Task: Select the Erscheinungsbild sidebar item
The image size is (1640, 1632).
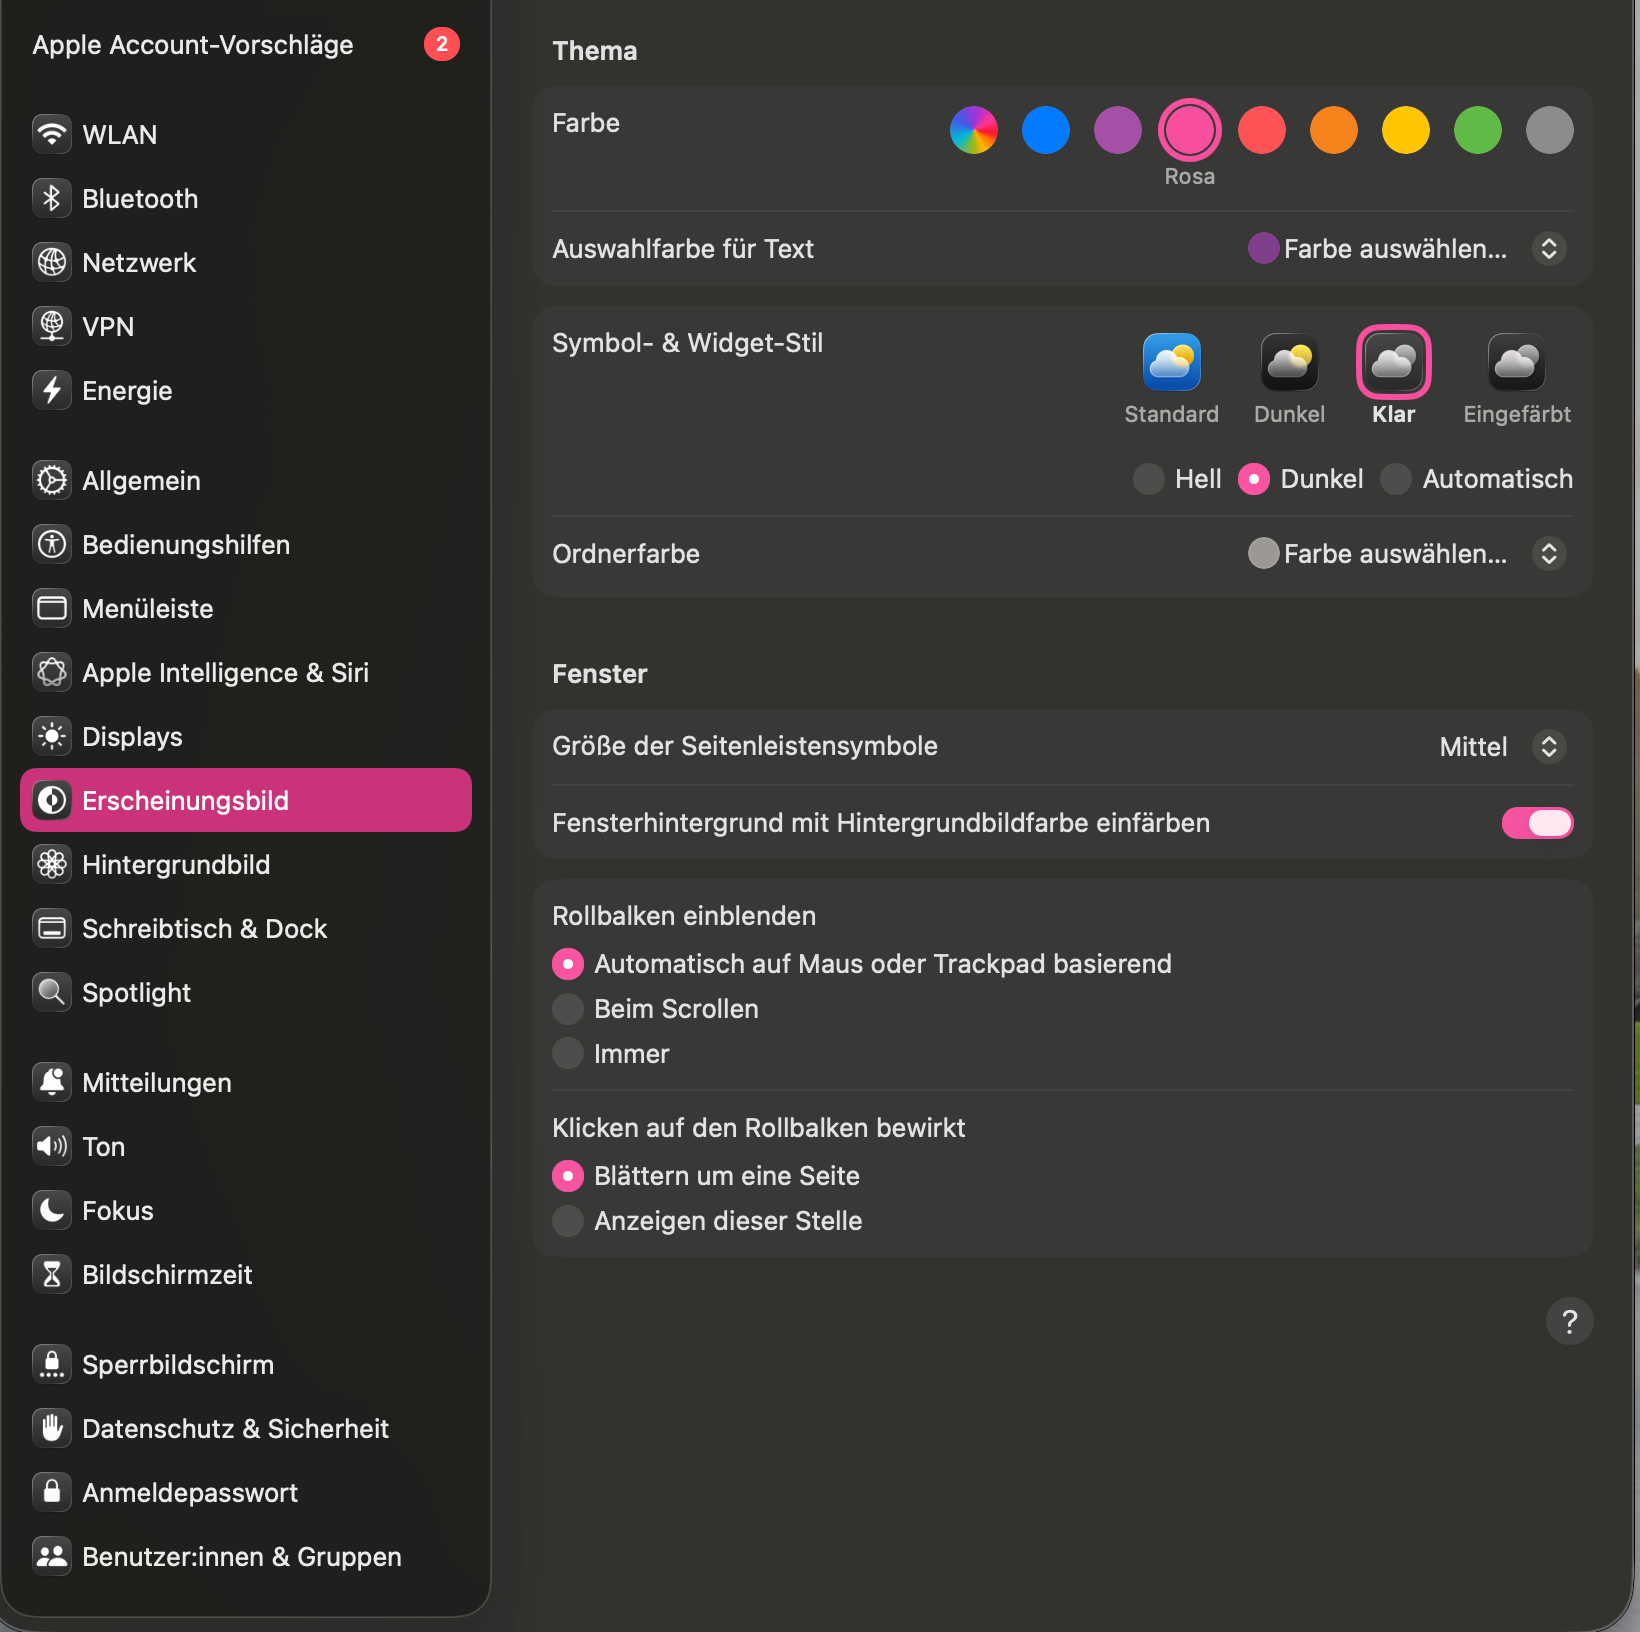Action: click(246, 800)
